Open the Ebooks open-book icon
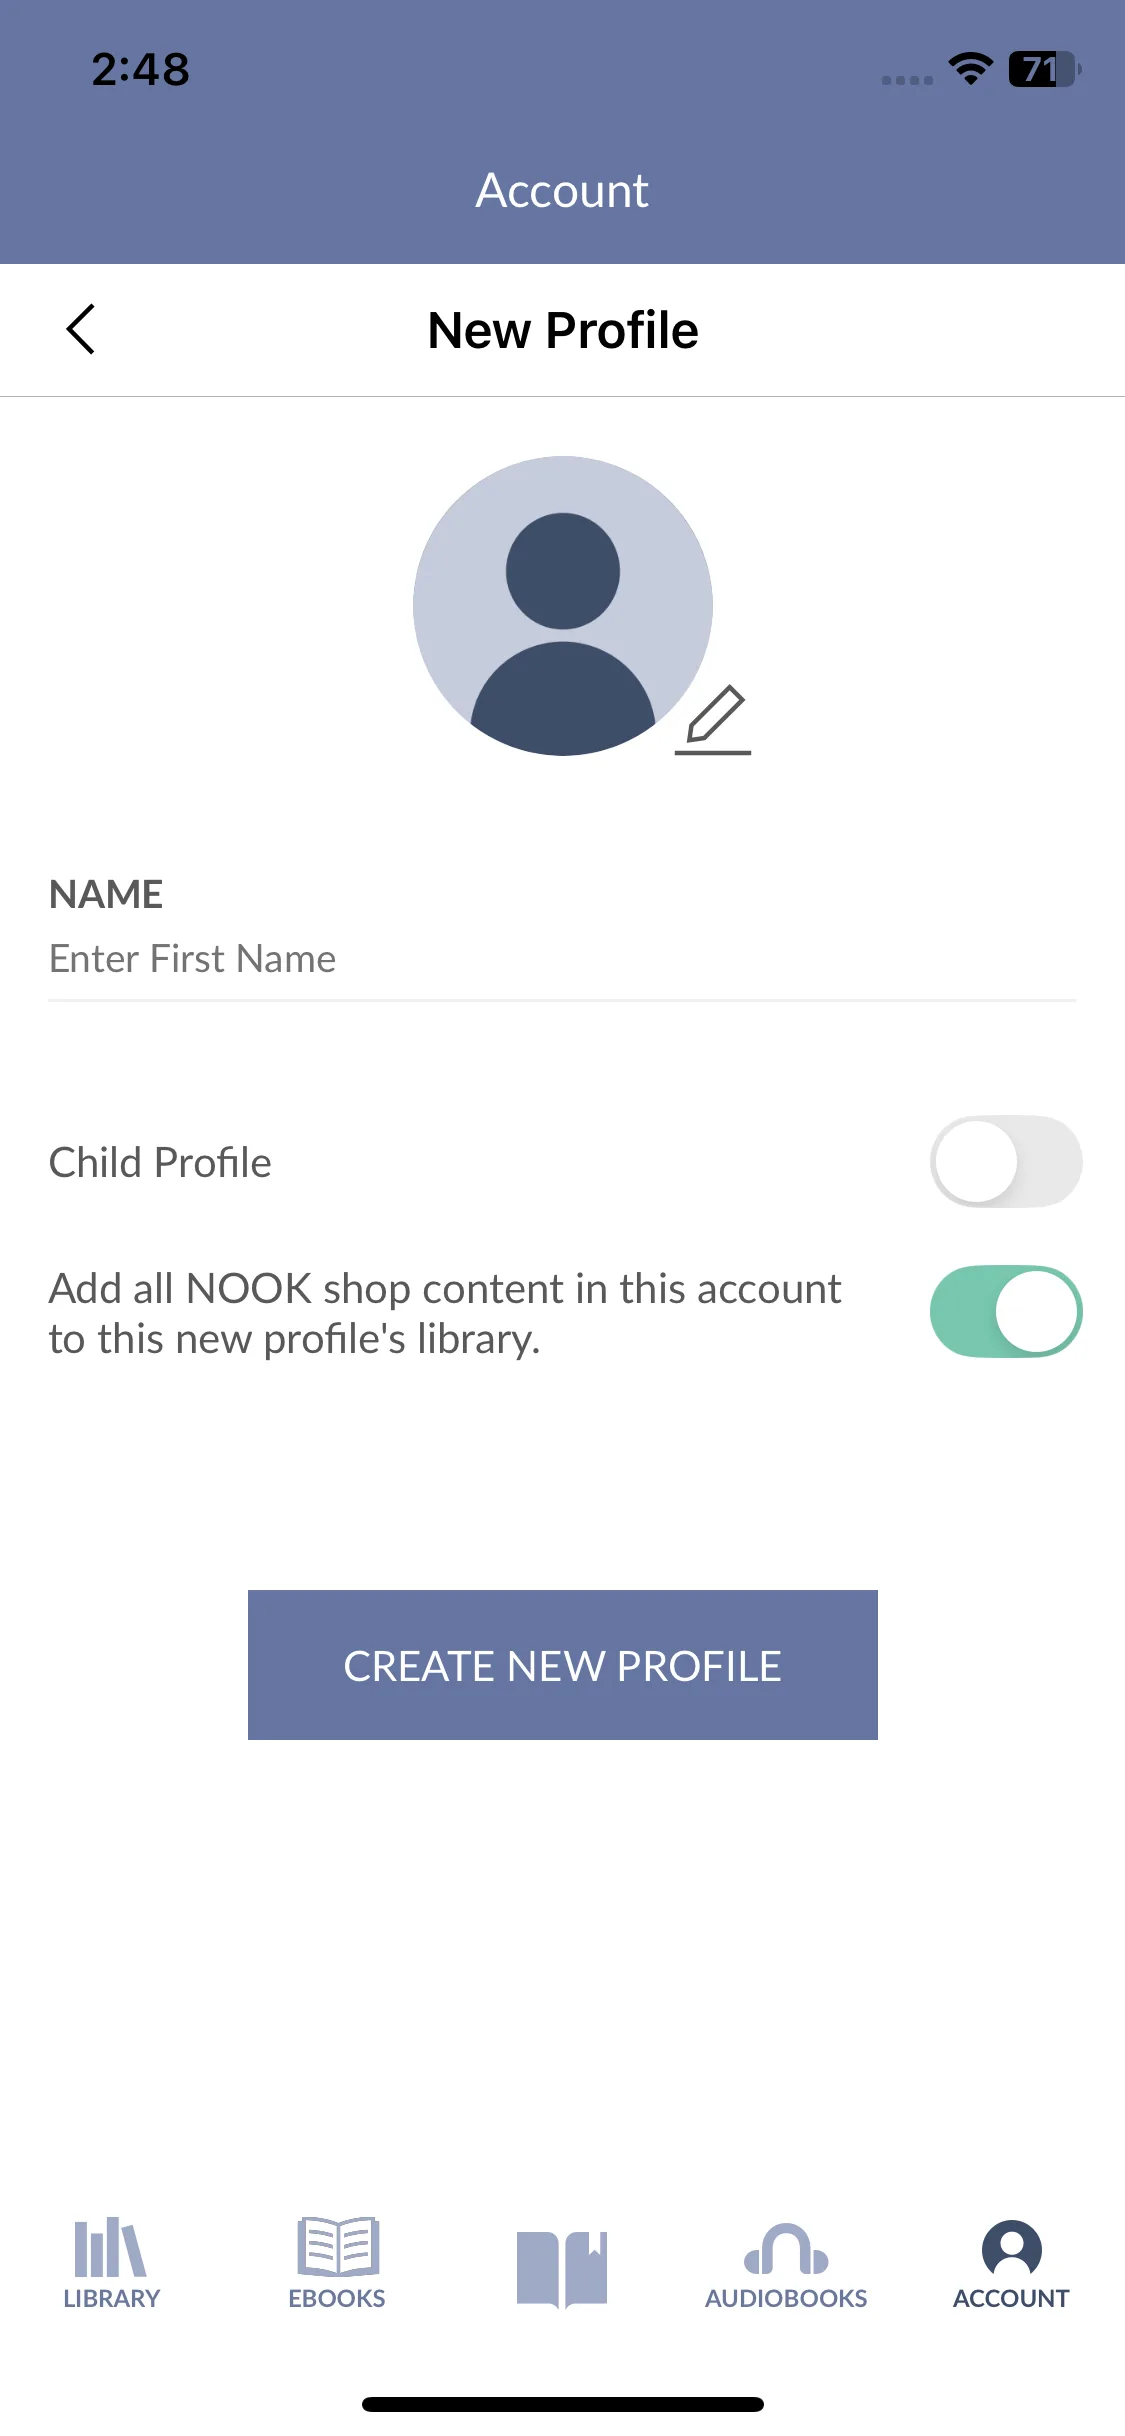The width and height of the screenshot is (1125, 2436). 338,2246
